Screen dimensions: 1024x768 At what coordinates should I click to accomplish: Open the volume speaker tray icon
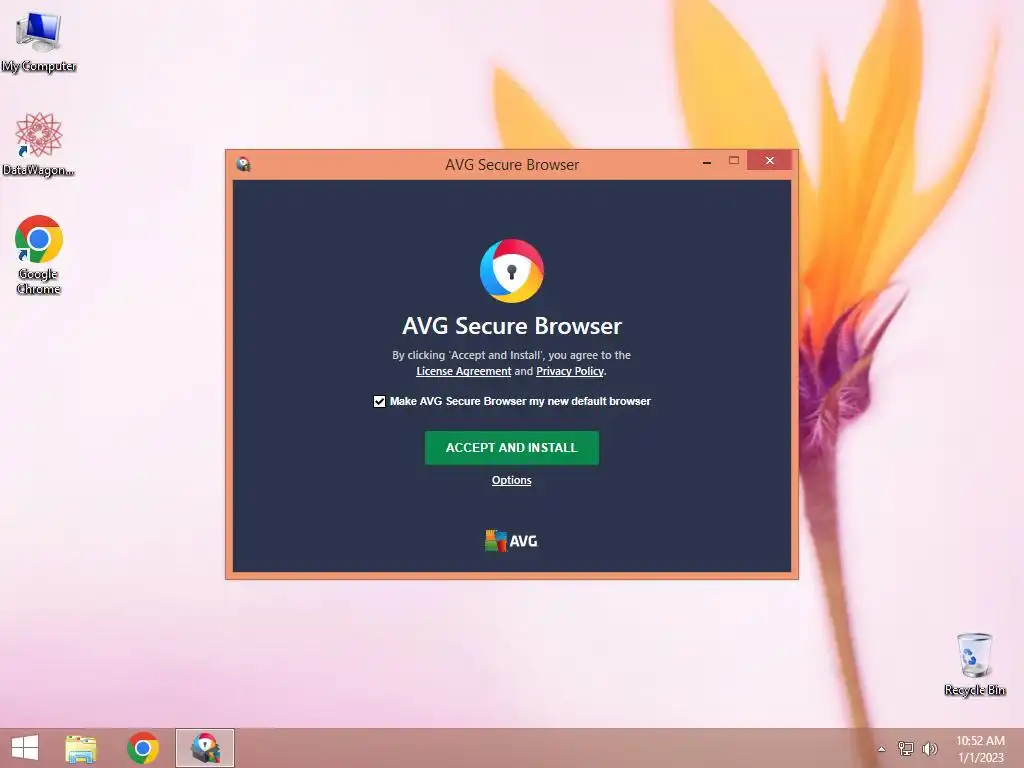click(930, 748)
